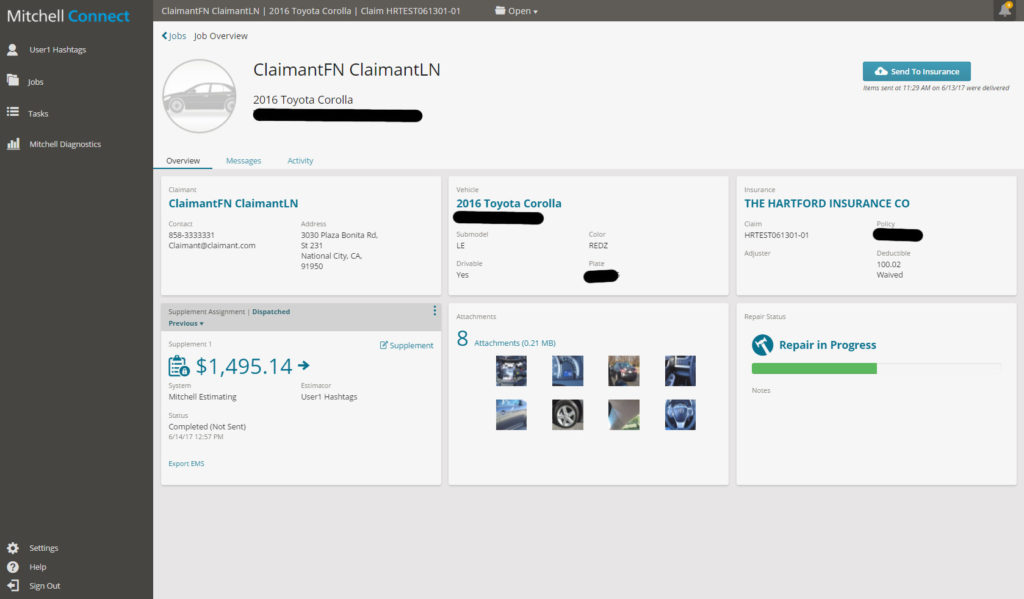
Task: Click the Supplement edit link
Action: [406, 345]
